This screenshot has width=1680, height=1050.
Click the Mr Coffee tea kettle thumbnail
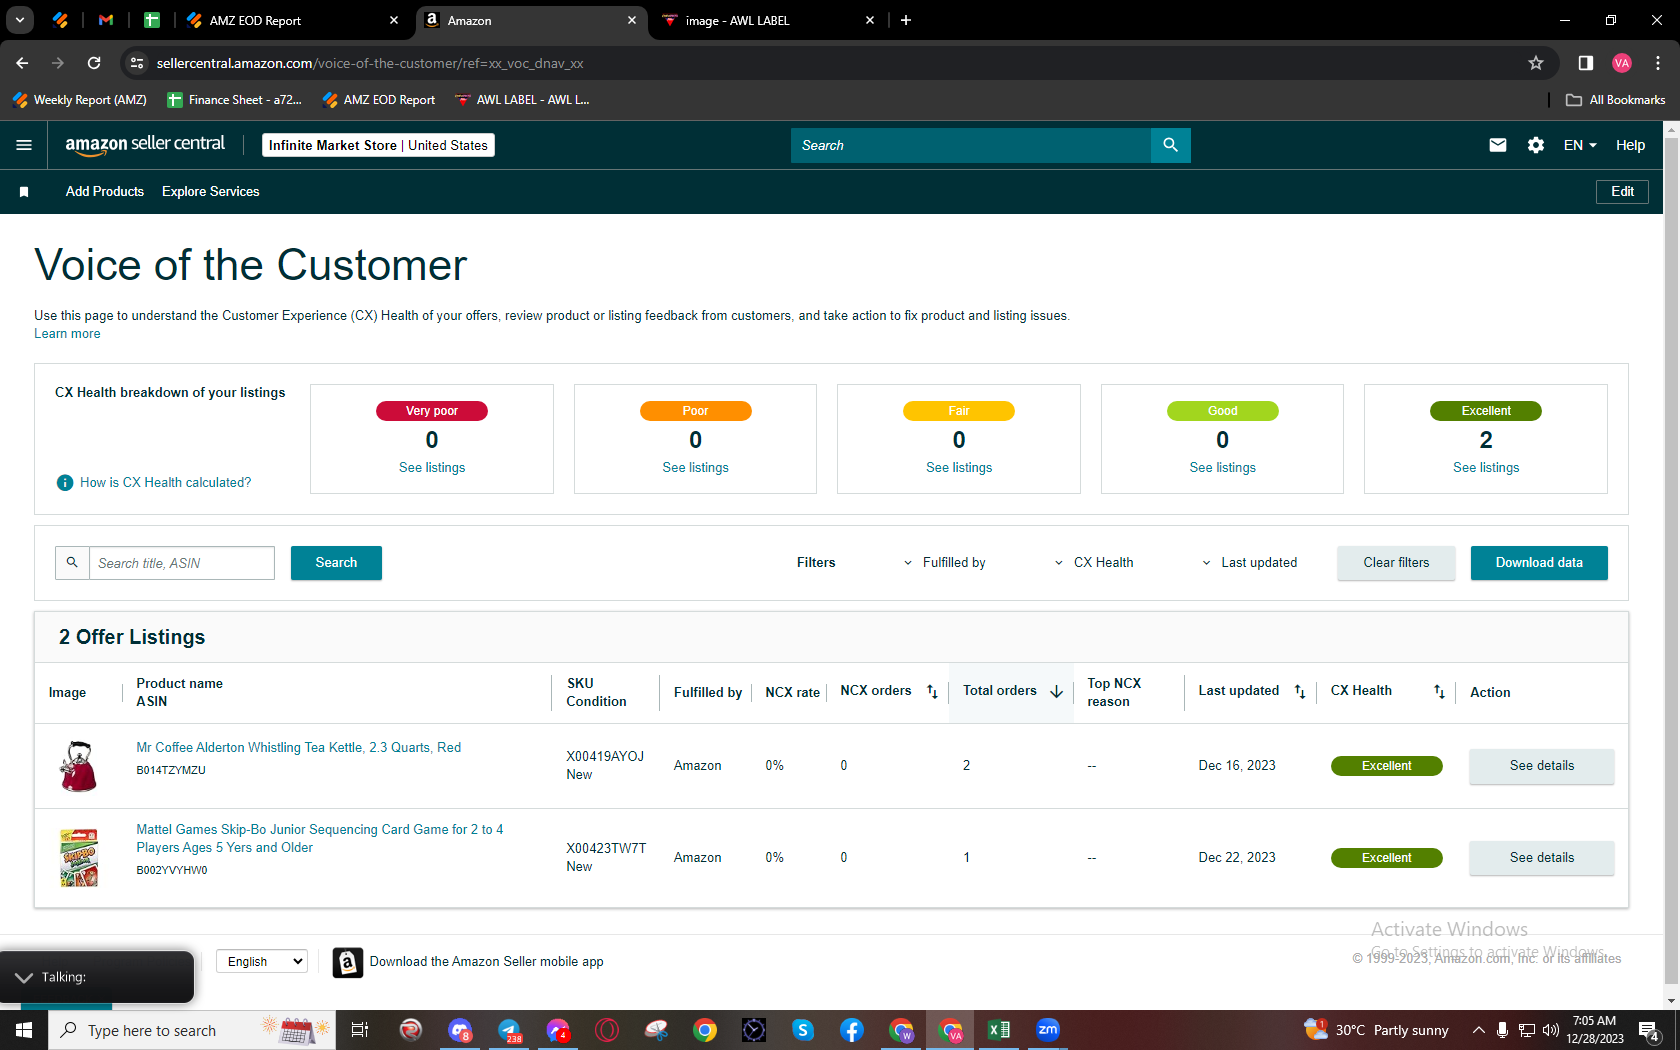(x=79, y=766)
